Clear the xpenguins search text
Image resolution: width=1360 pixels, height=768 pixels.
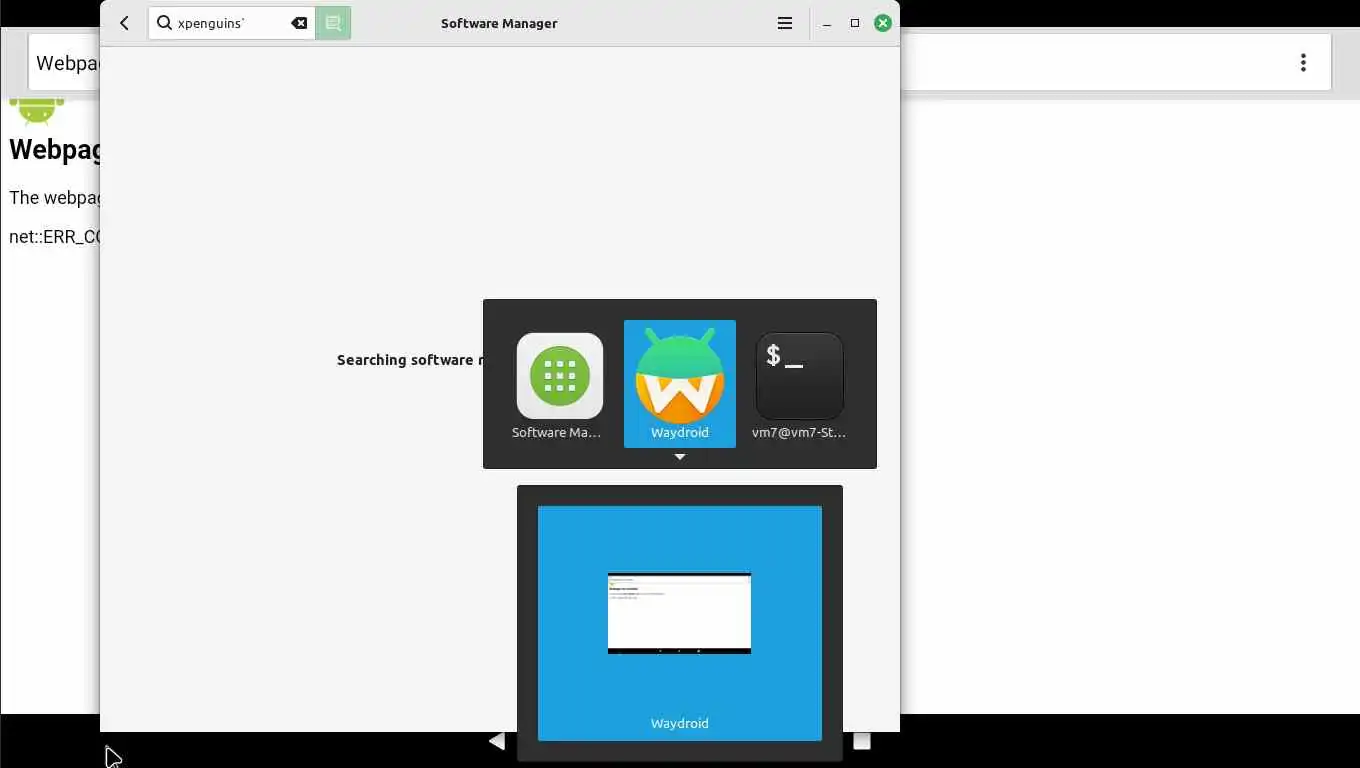click(299, 23)
